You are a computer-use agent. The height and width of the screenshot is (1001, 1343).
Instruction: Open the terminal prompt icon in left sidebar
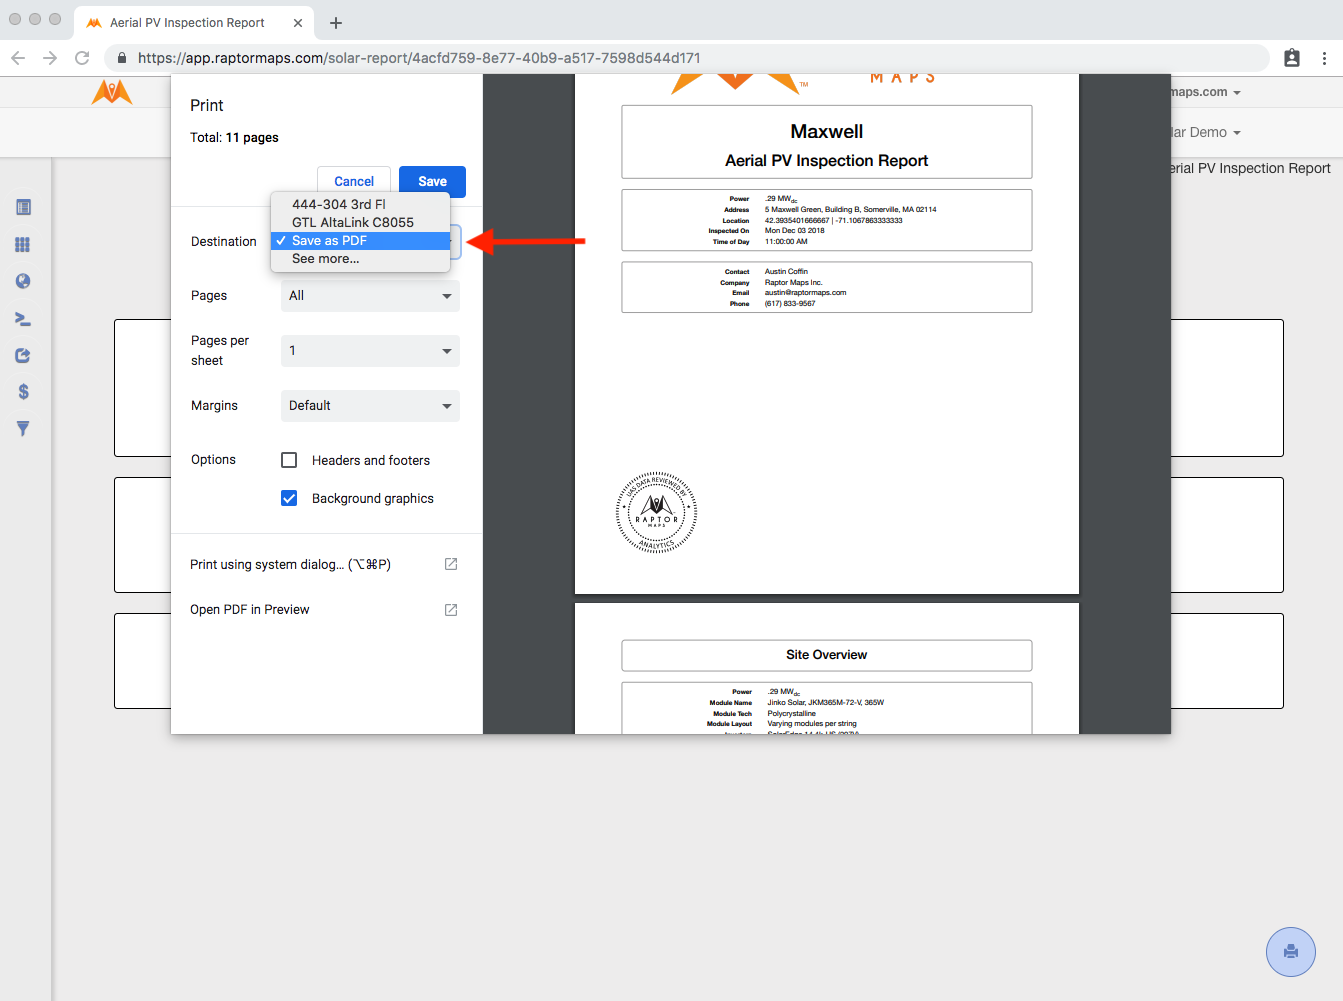click(x=23, y=319)
